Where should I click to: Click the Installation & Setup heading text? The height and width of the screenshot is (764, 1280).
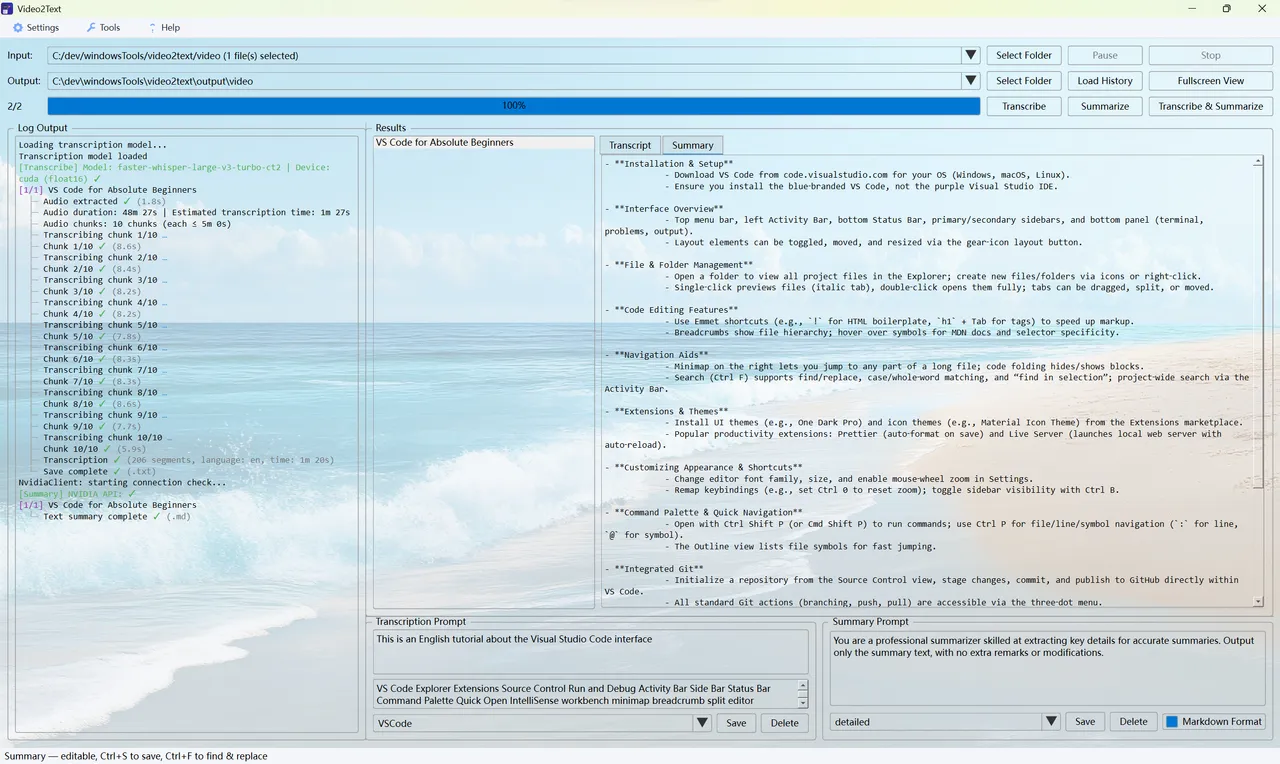[x=673, y=163]
